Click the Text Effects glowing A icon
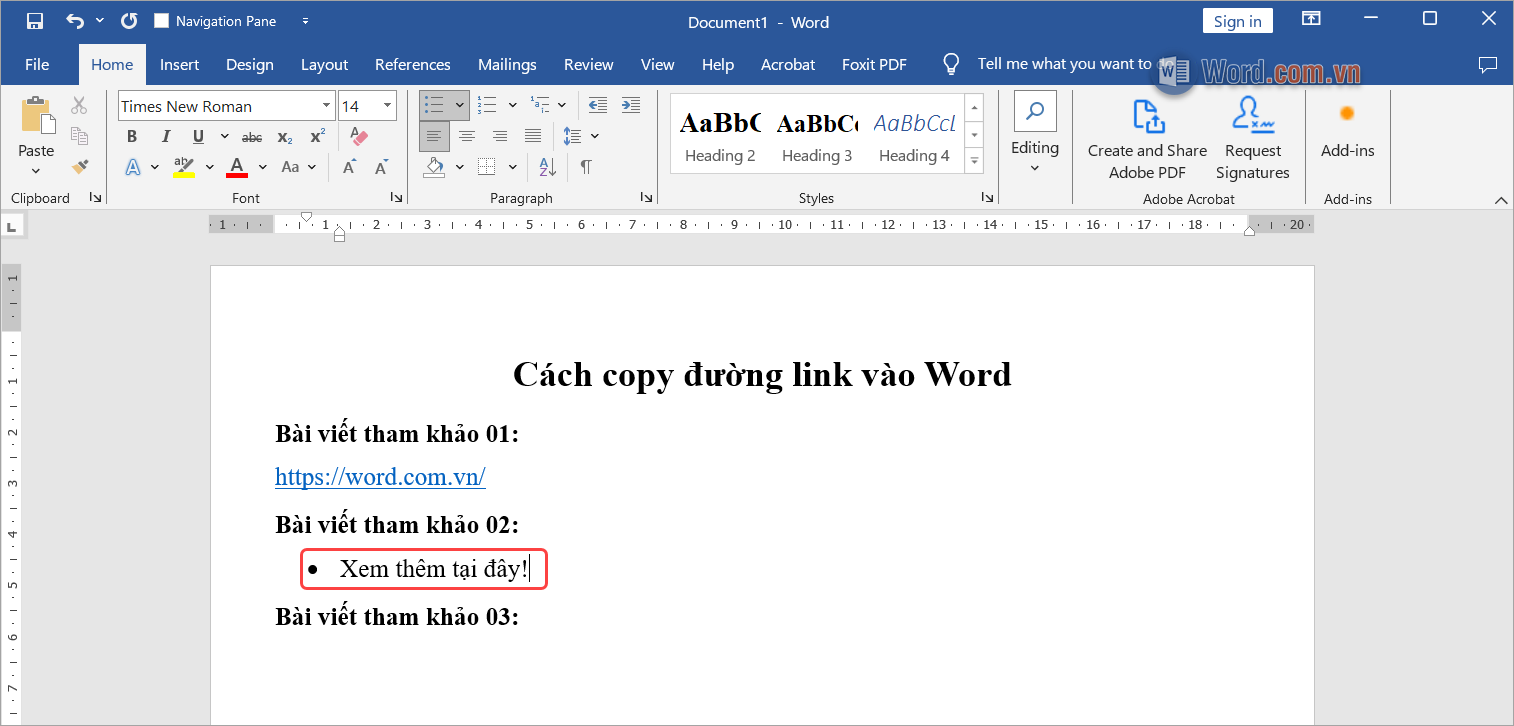This screenshot has width=1514, height=726. 134,167
